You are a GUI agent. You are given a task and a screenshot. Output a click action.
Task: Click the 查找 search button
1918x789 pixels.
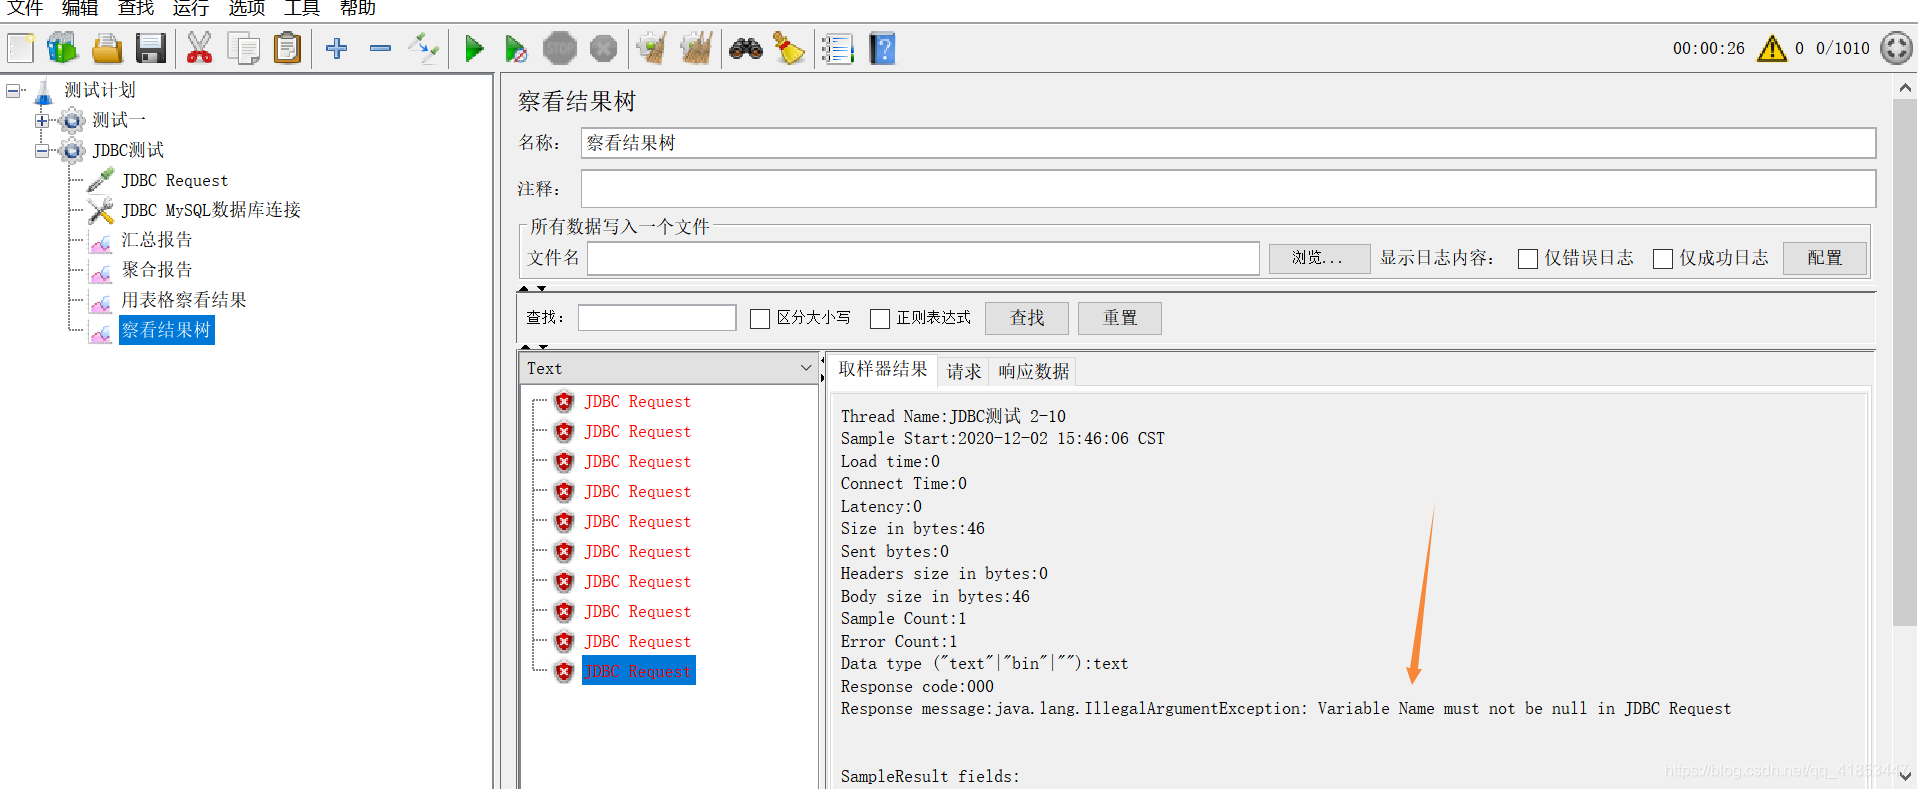(x=1027, y=318)
